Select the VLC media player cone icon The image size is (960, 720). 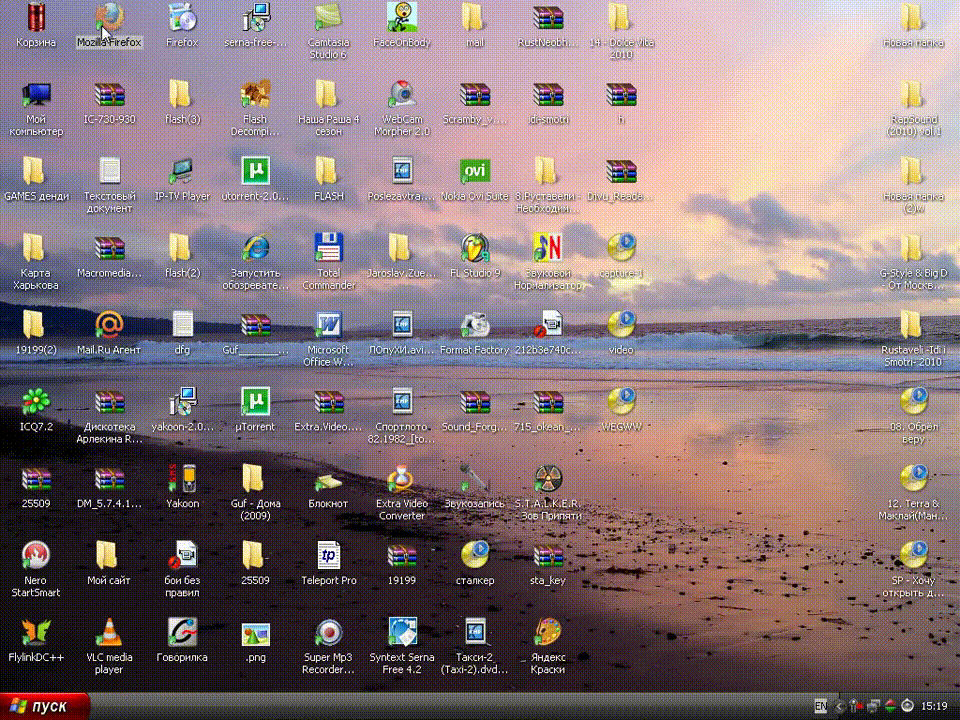click(x=109, y=633)
